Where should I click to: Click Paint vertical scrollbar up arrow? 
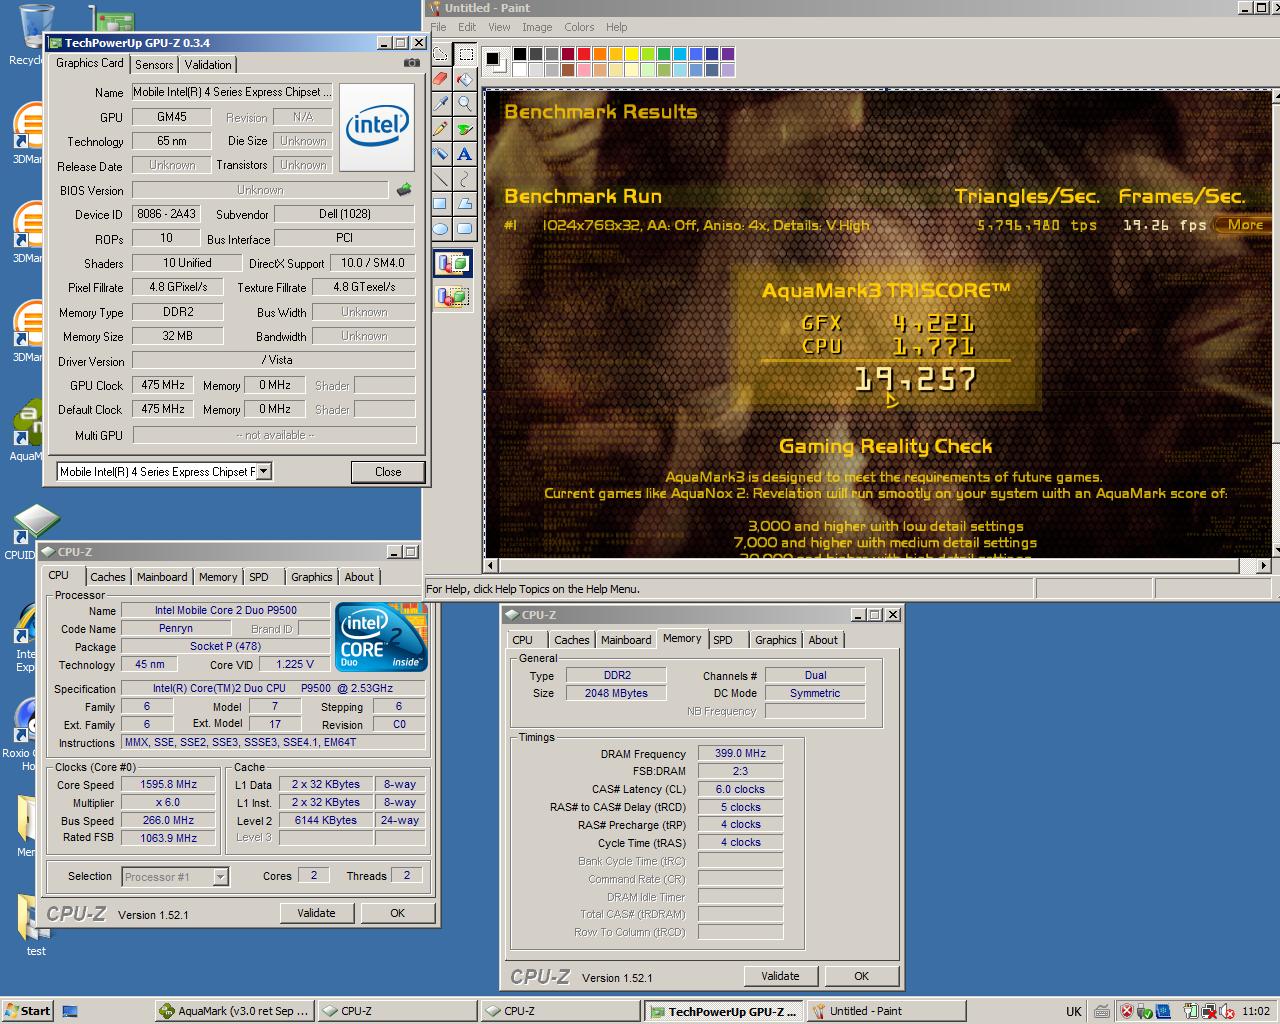[x=1278, y=97]
